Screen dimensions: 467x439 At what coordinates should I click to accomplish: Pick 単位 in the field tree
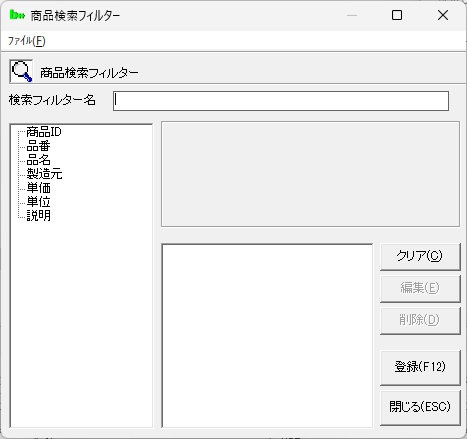[x=38, y=202]
